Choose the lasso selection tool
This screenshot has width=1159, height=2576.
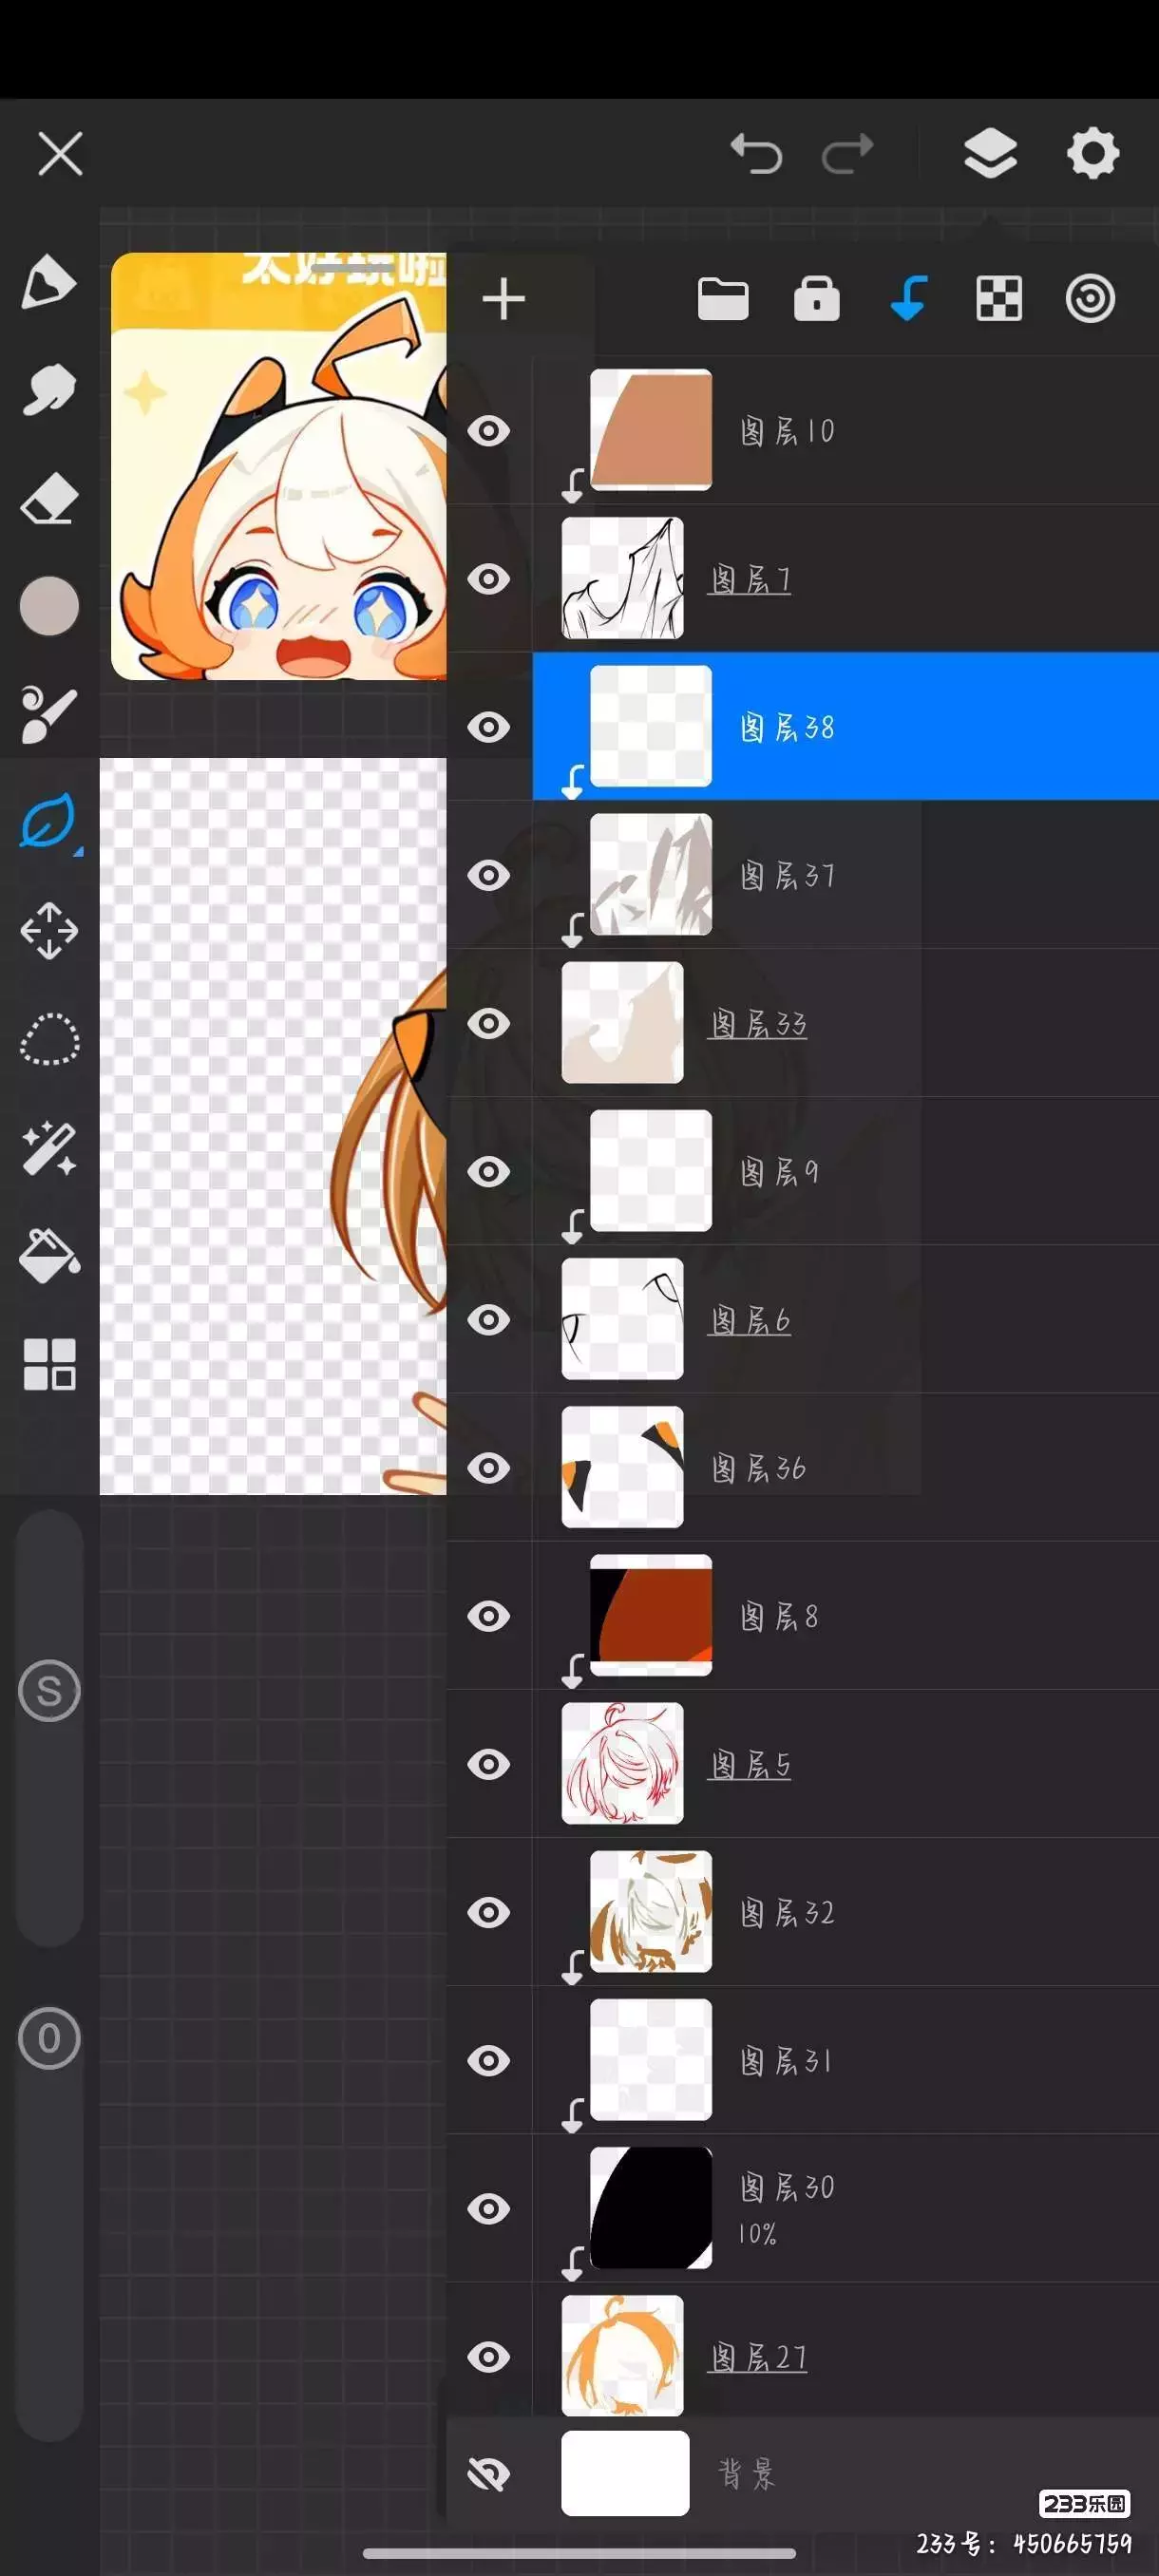[49, 1040]
